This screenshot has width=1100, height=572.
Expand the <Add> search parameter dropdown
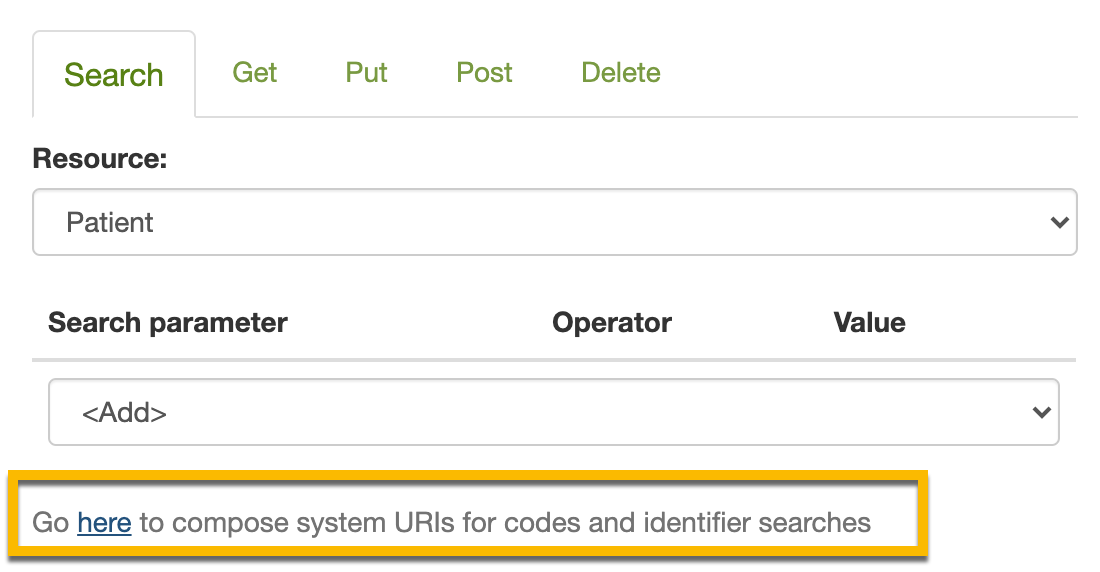point(554,412)
